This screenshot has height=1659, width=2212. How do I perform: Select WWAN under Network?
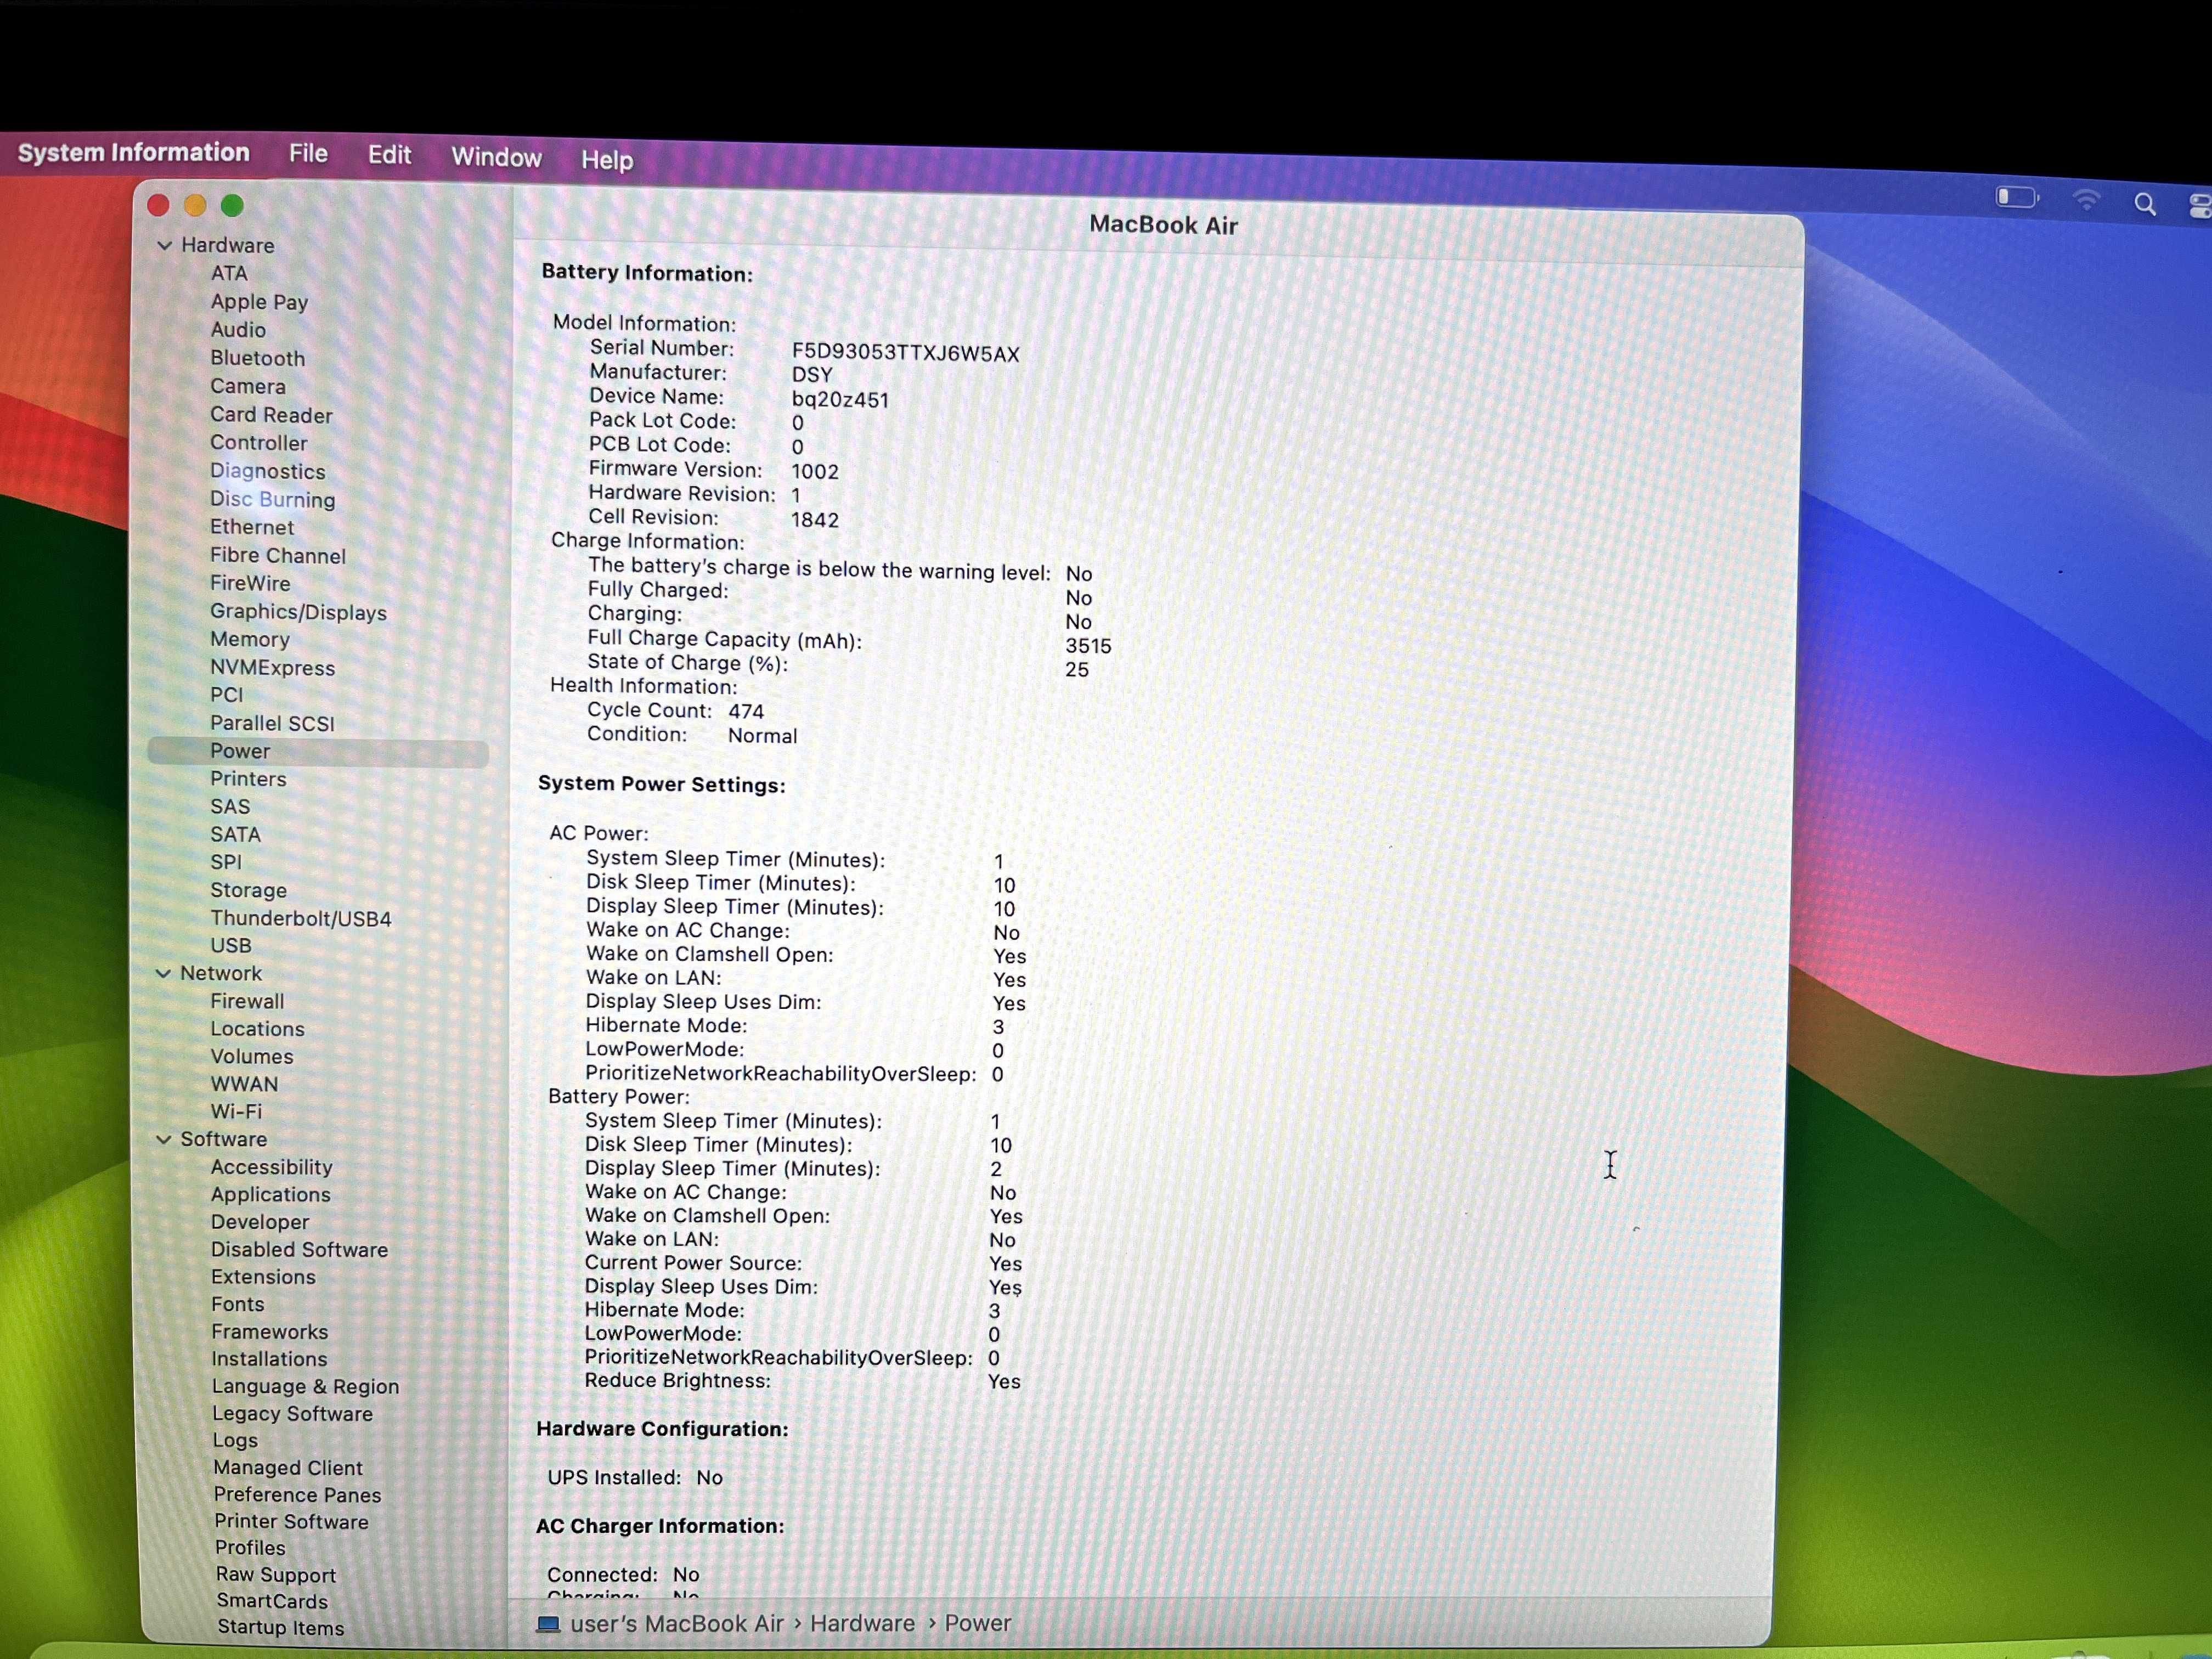pyautogui.click(x=244, y=1084)
